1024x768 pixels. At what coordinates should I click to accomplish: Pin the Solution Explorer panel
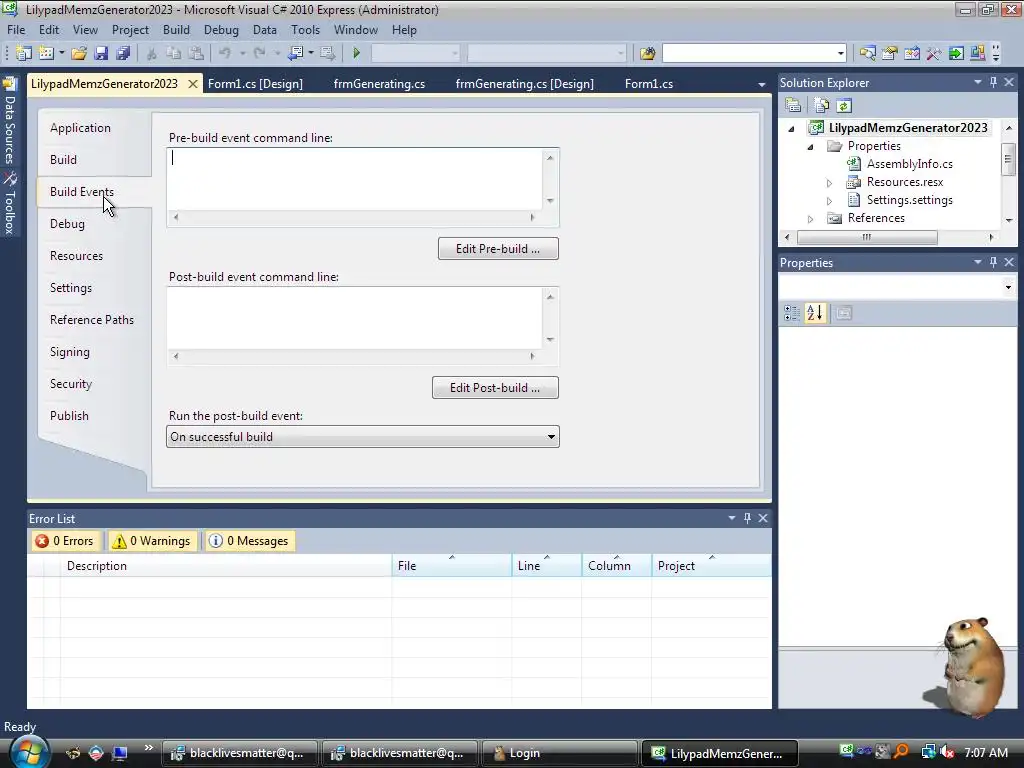(x=993, y=82)
